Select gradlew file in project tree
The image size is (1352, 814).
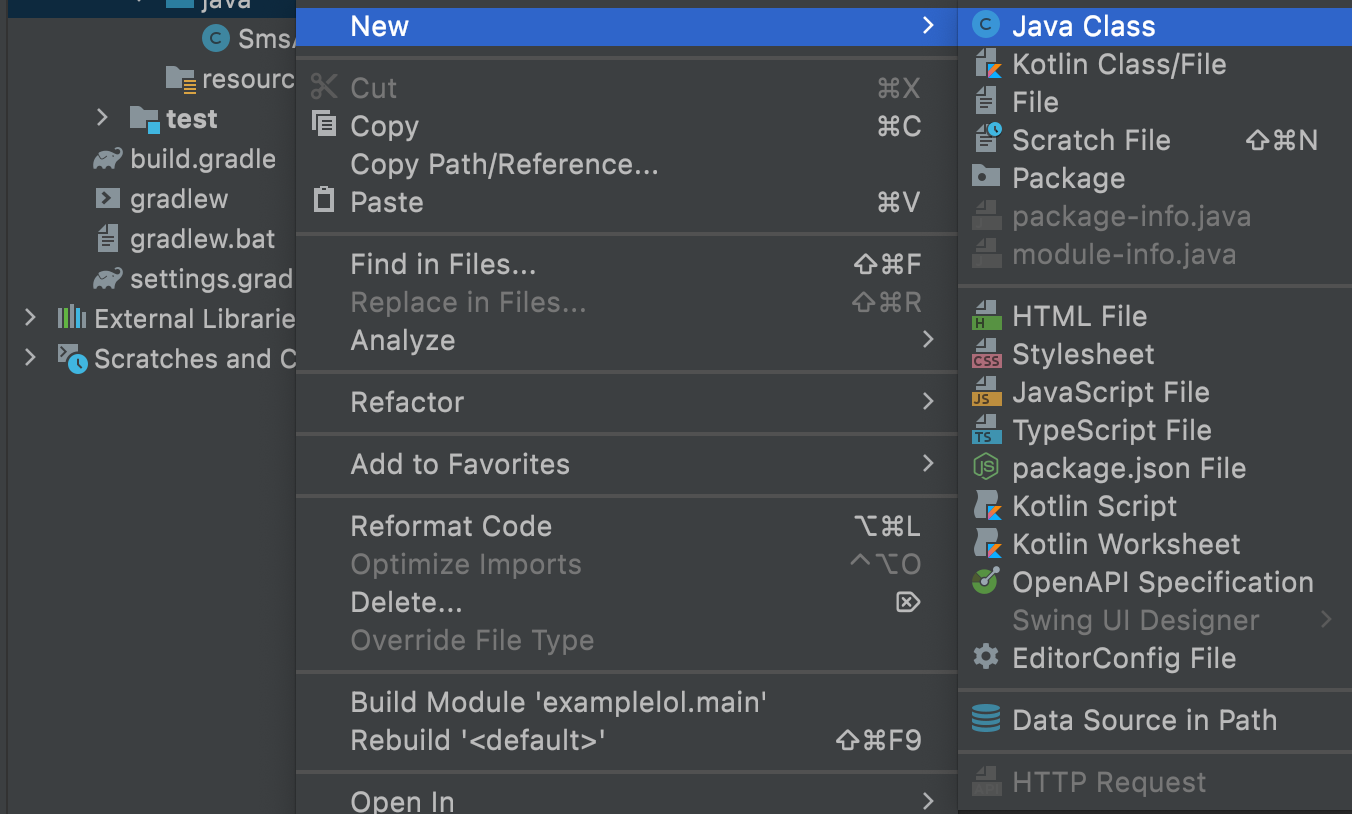179,199
